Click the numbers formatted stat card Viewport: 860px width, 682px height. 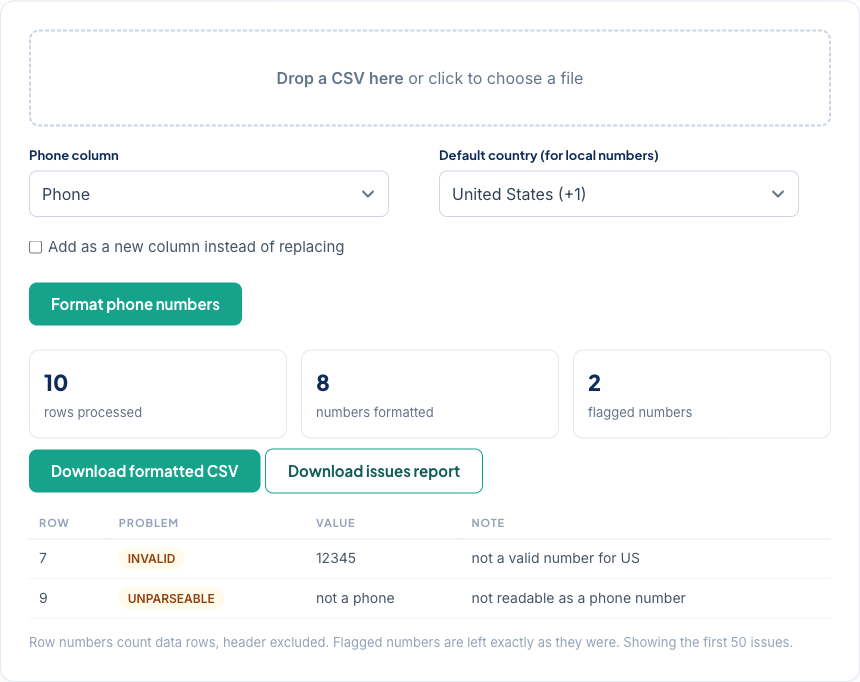tap(430, 394)
